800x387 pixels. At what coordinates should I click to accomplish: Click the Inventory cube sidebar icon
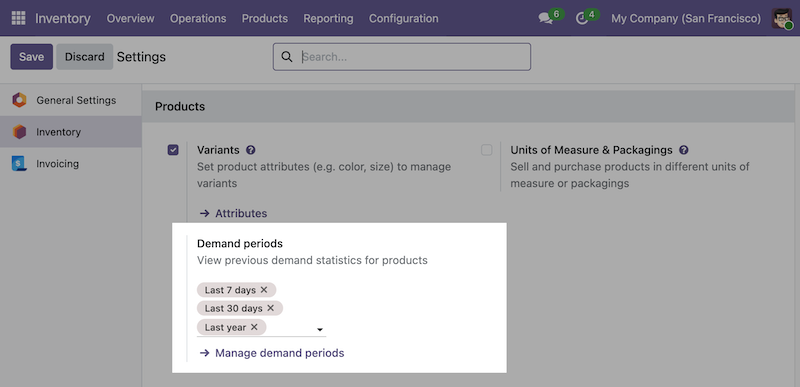(19, 132)
